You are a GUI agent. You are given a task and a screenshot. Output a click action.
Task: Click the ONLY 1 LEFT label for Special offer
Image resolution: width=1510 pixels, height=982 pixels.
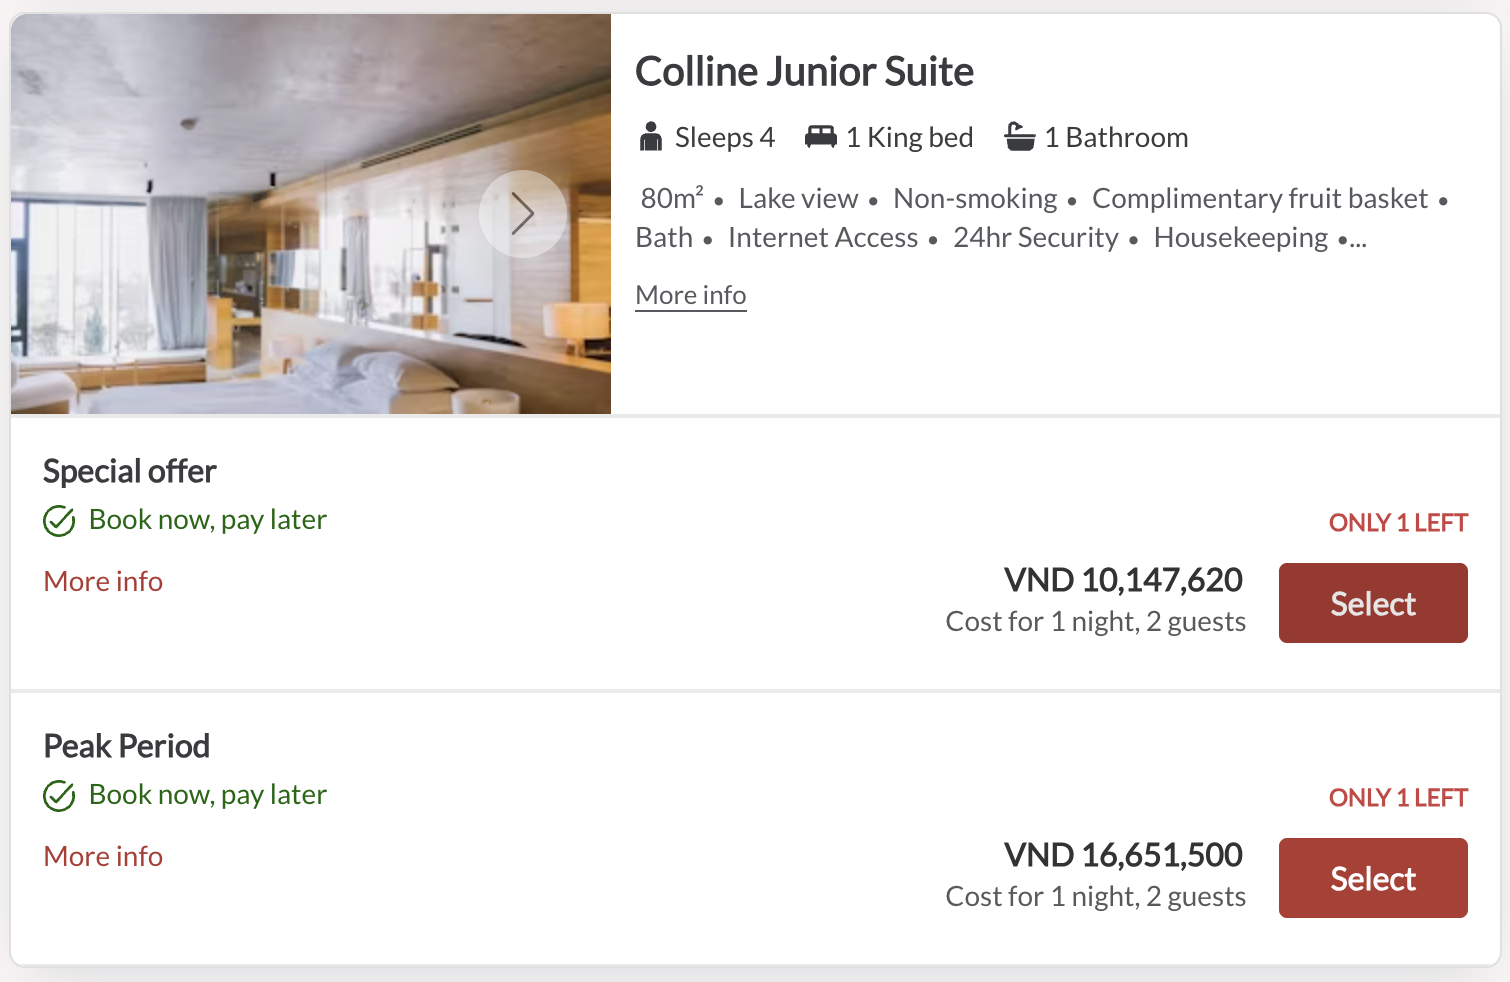[1397, 522]
